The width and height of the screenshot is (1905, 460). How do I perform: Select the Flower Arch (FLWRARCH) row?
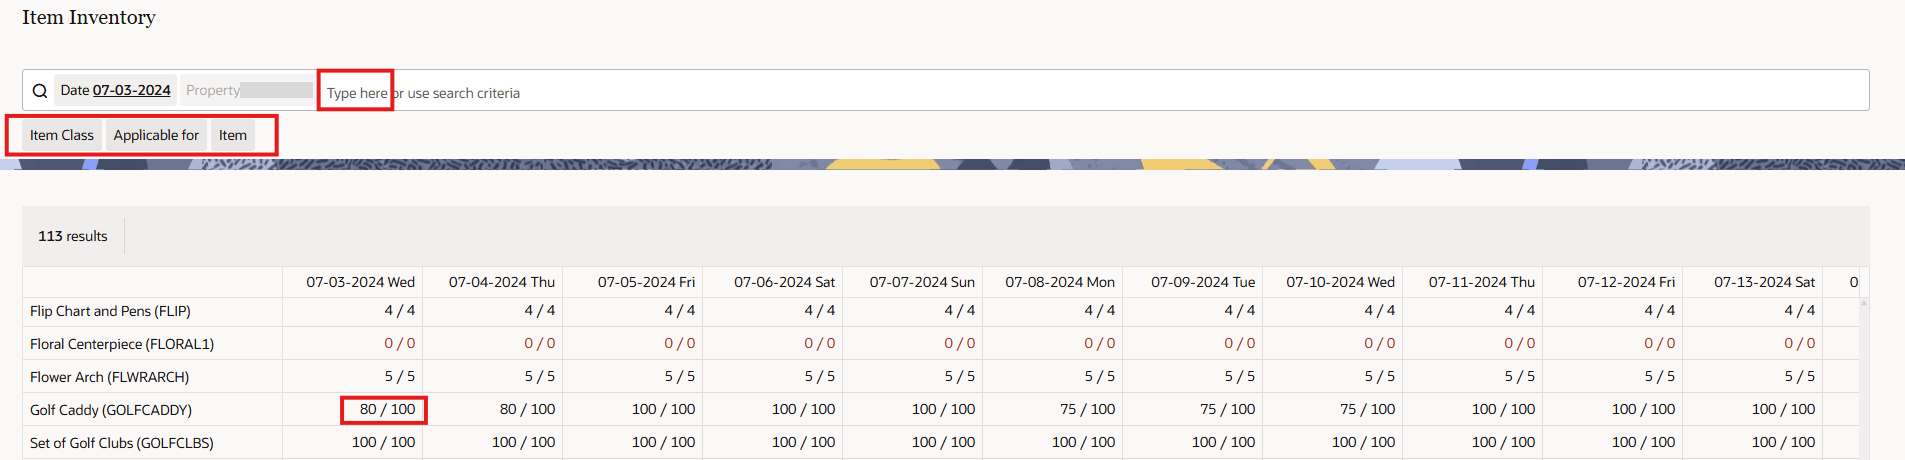940,376
